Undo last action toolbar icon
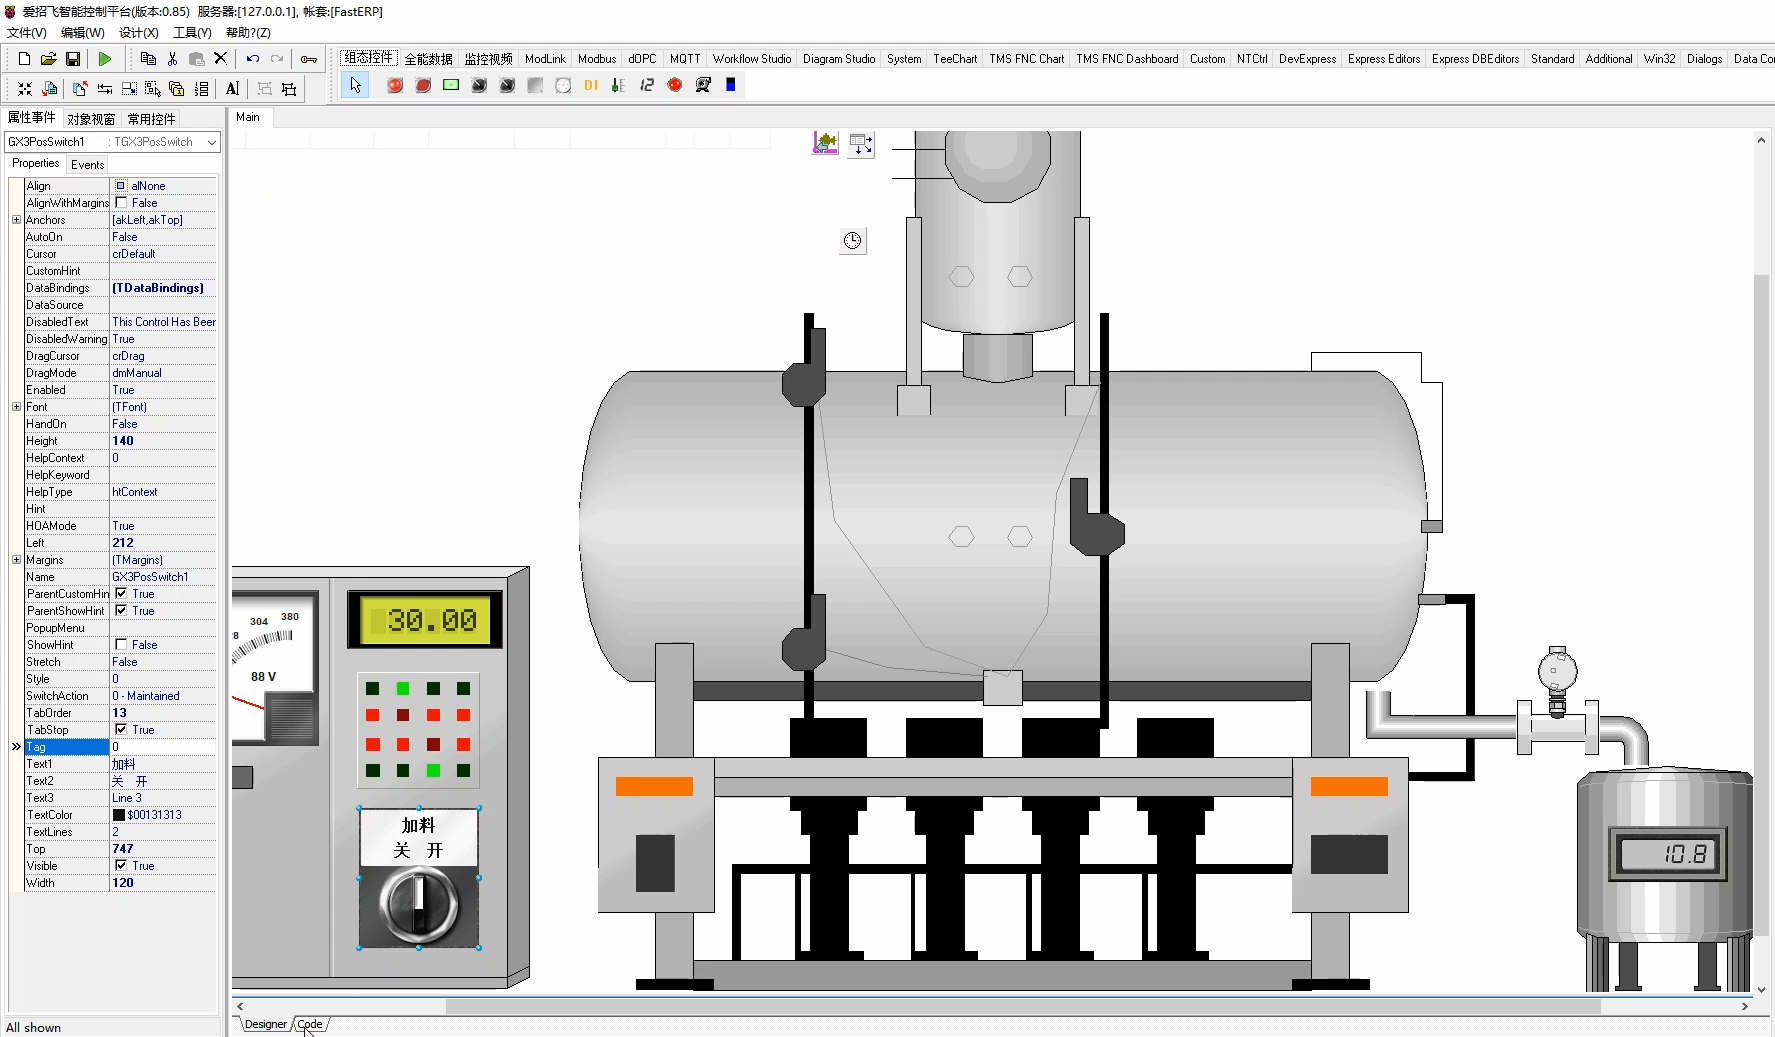 pos(253,59)
